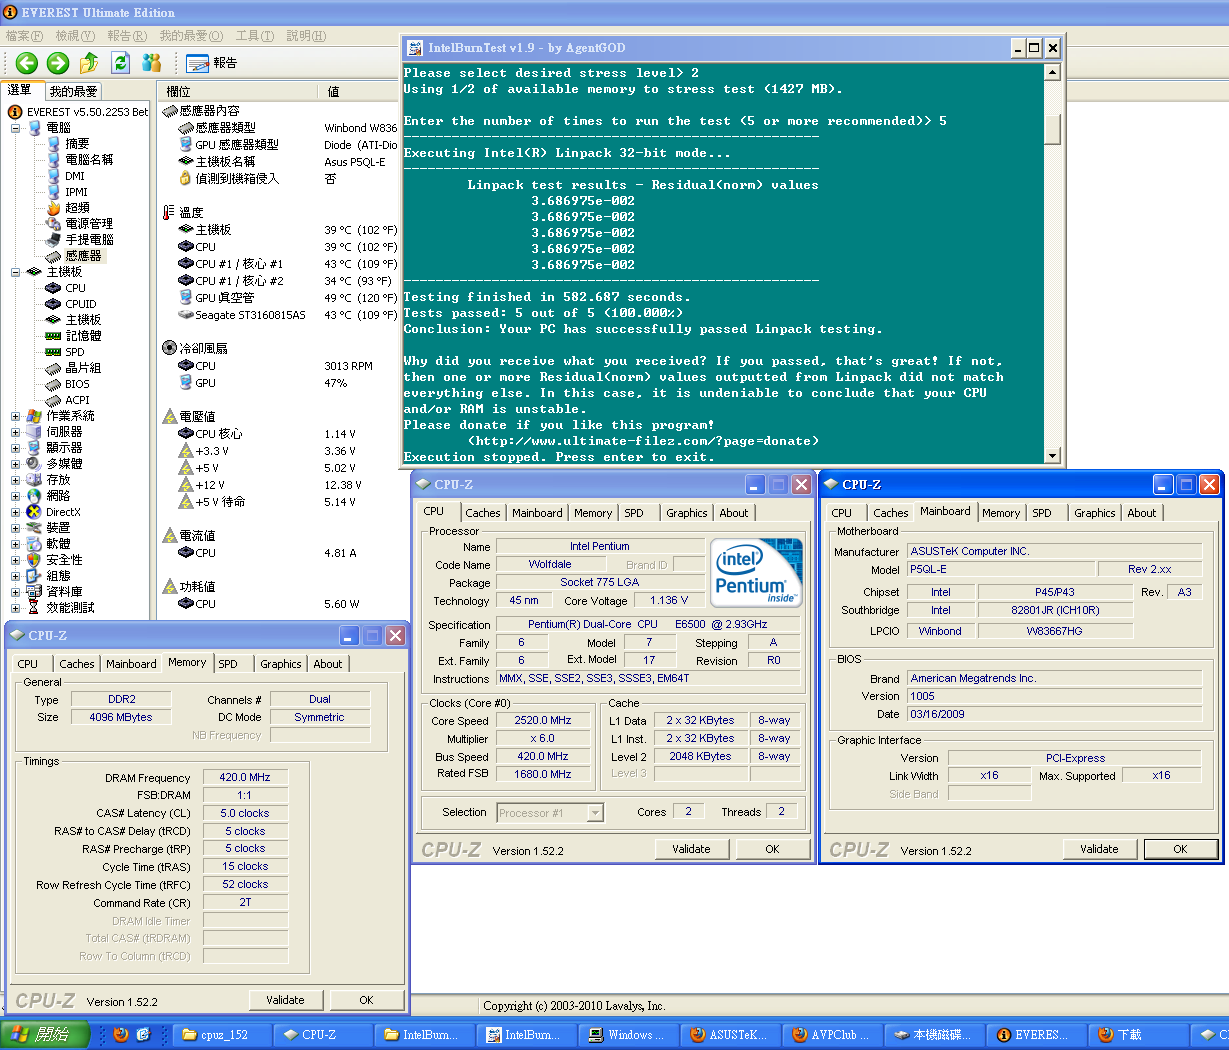
Task: Expand the 裝置 tree node
Action: [15, 528]
